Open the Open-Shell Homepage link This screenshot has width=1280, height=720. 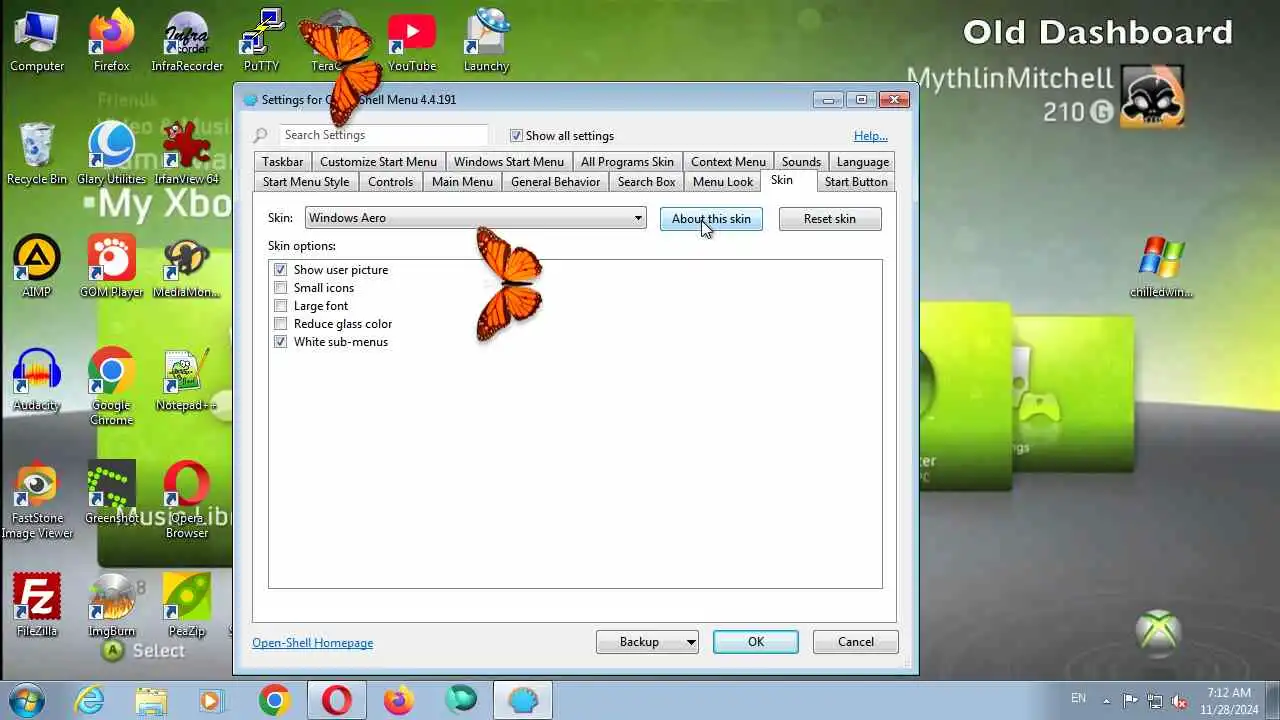tap(312, 643)
